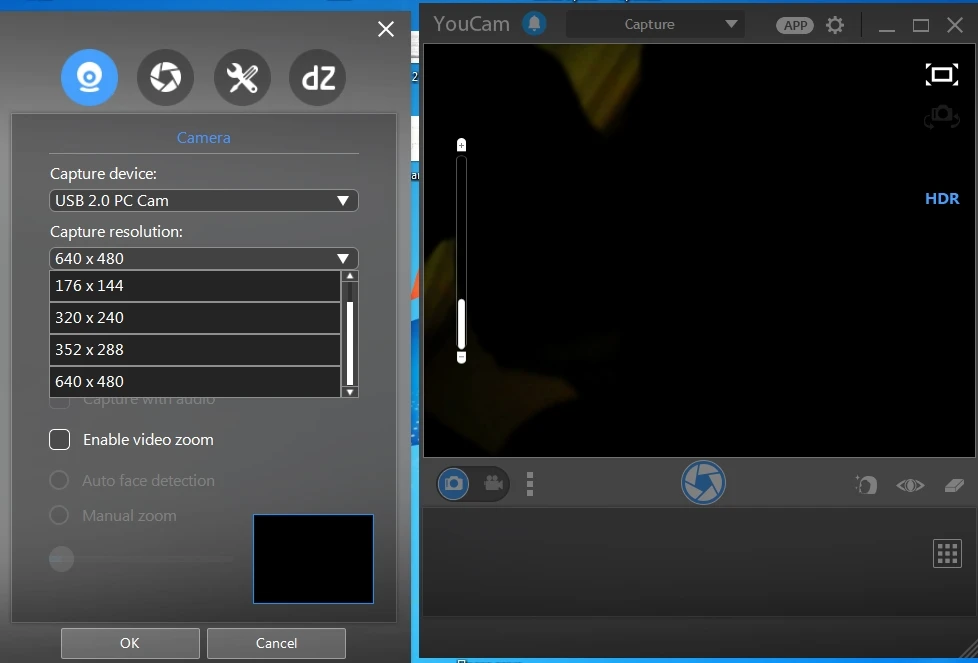Select Auto face detection radio button
The height and width of the screenshot is (663, 978).
click(x=59, y=480)
